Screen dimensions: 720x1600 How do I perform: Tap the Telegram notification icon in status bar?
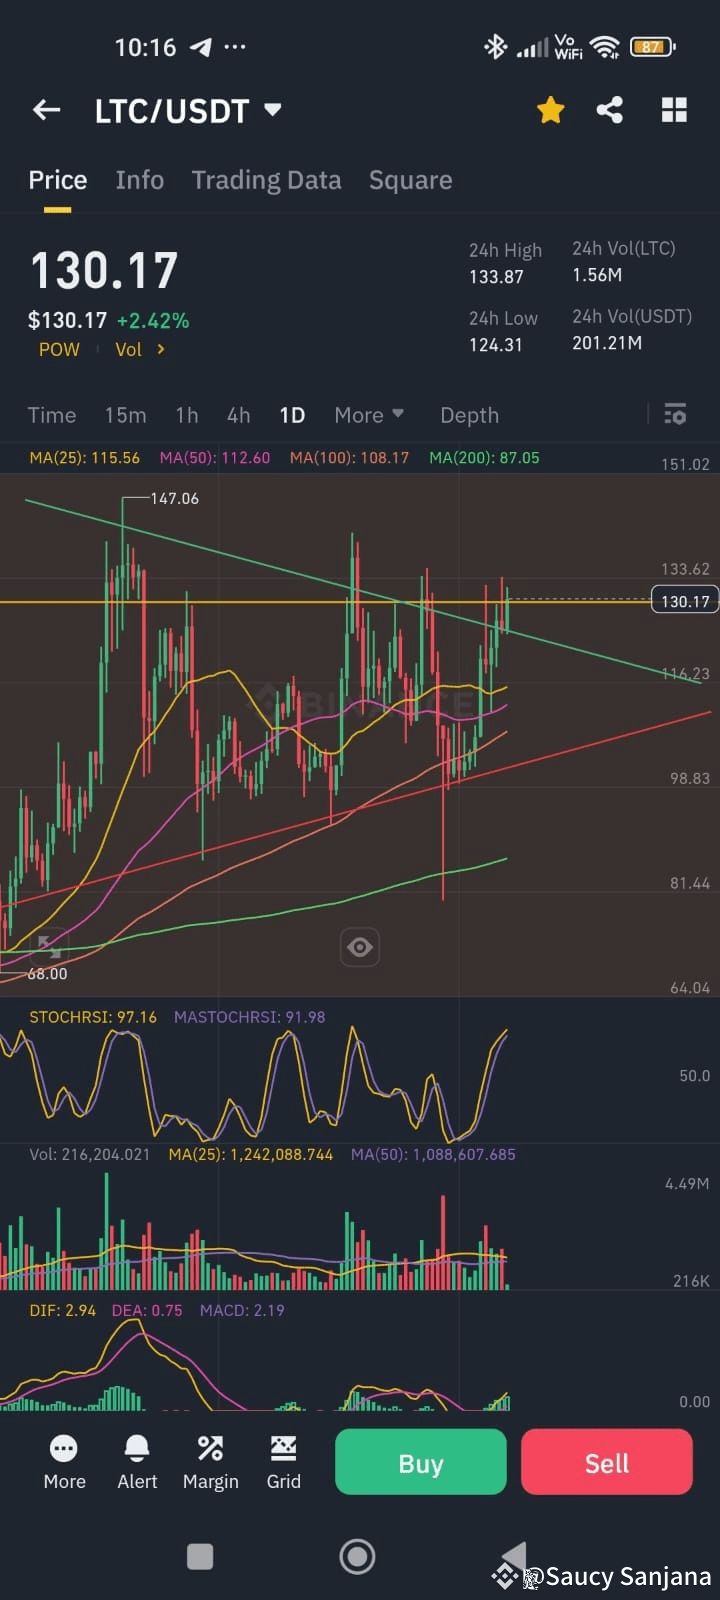click(201, 47)
